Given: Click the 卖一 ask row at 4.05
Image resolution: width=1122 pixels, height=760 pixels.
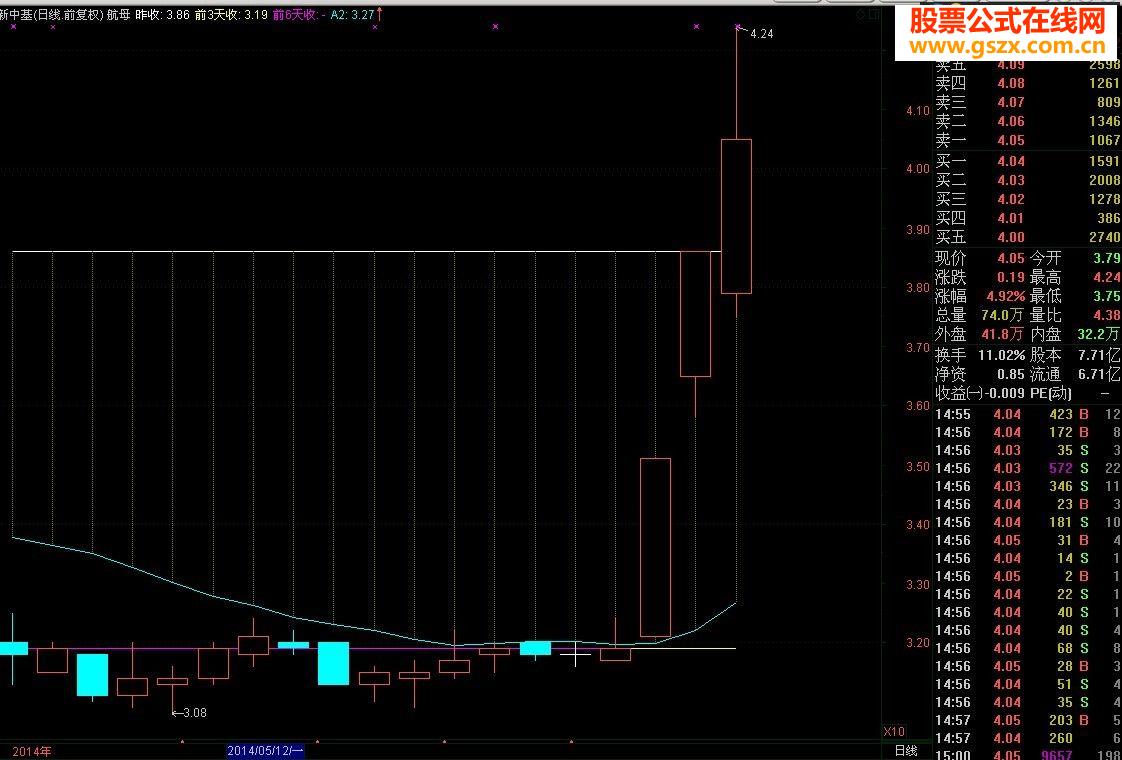Looking at the screenshot, I should pyautogui.click(x=1028, y=140).
